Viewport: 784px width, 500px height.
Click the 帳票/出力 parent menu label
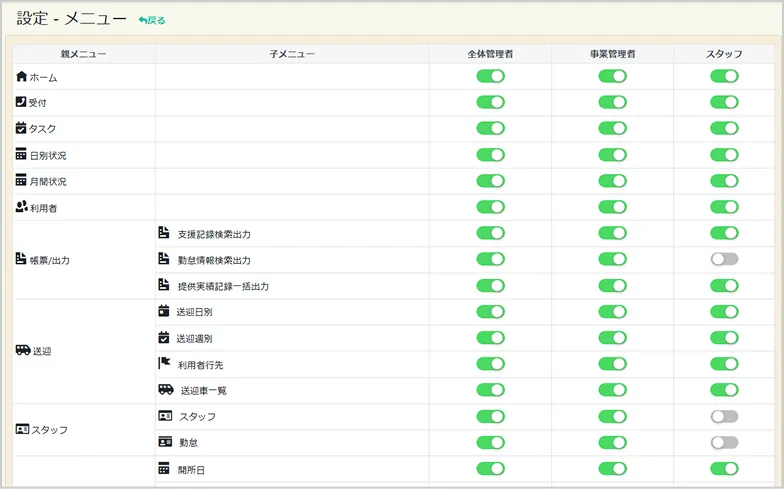(x=50, y=260)
